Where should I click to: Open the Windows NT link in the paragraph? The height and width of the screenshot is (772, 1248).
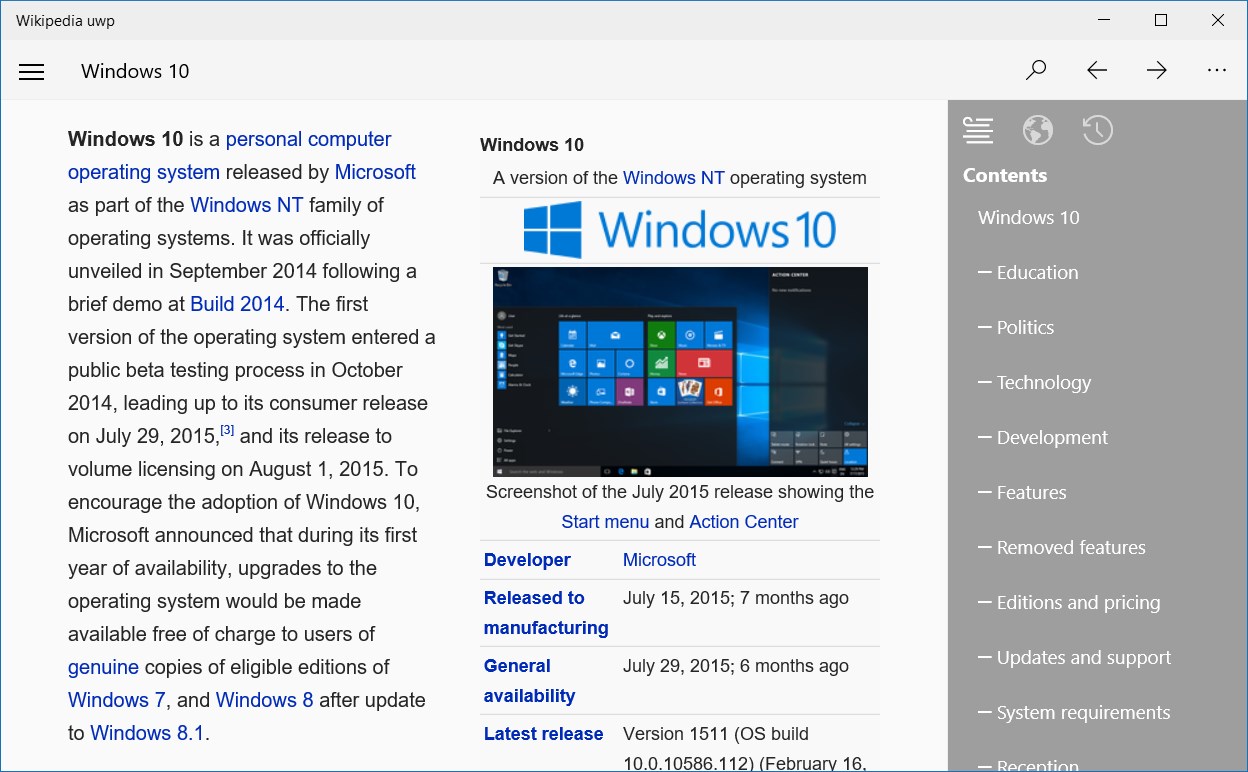pos(247,205)
